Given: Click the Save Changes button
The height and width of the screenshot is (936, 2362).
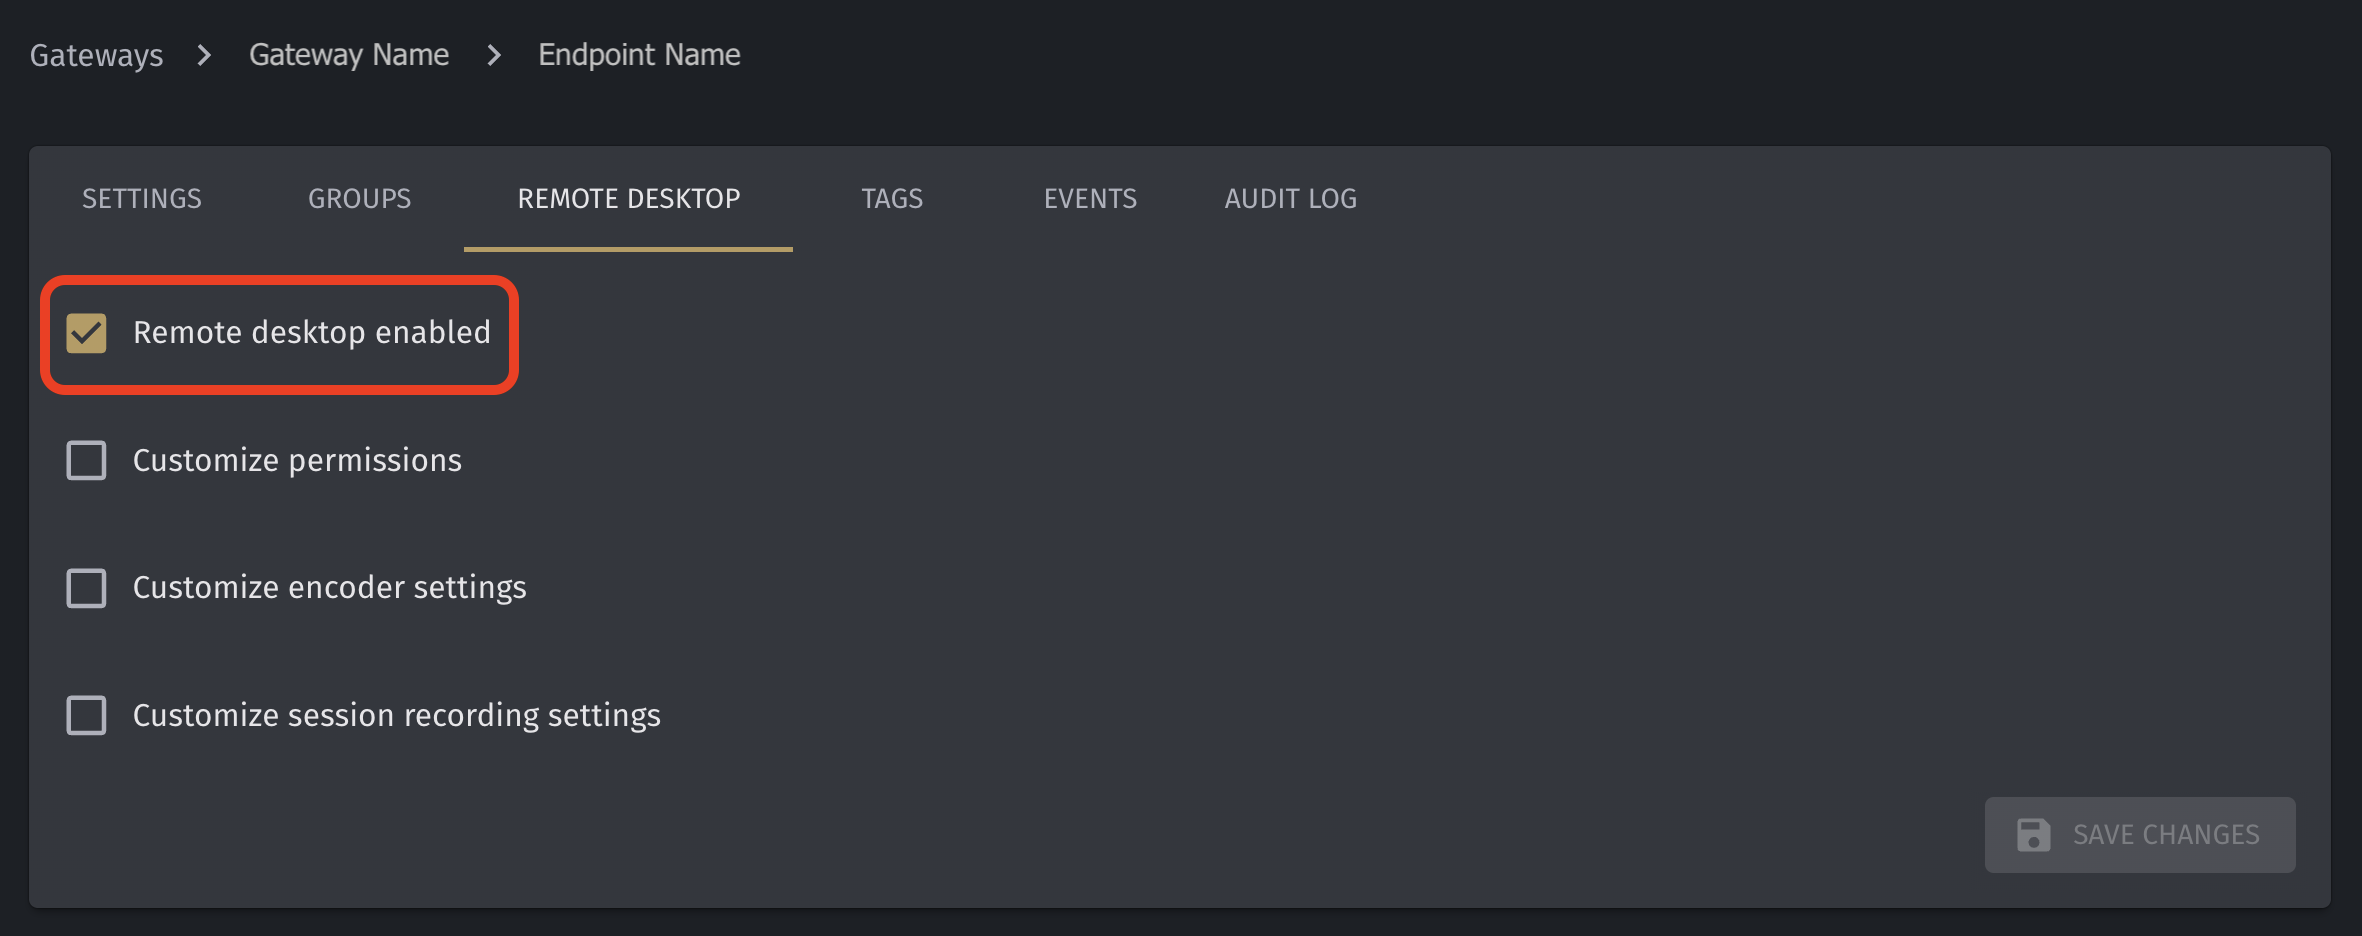Looking at the screenshot, I should click(x=2140, y=835).
